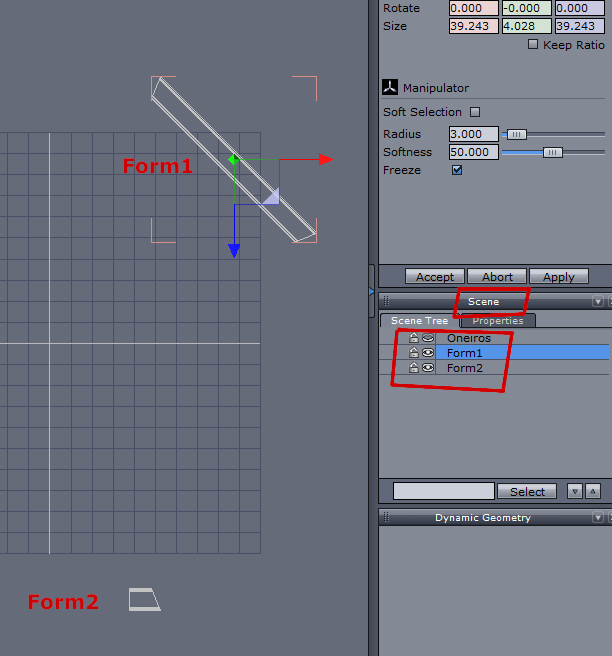Click the Select button
This screenshot has width=612, height=656.
[x=527, y=491]
